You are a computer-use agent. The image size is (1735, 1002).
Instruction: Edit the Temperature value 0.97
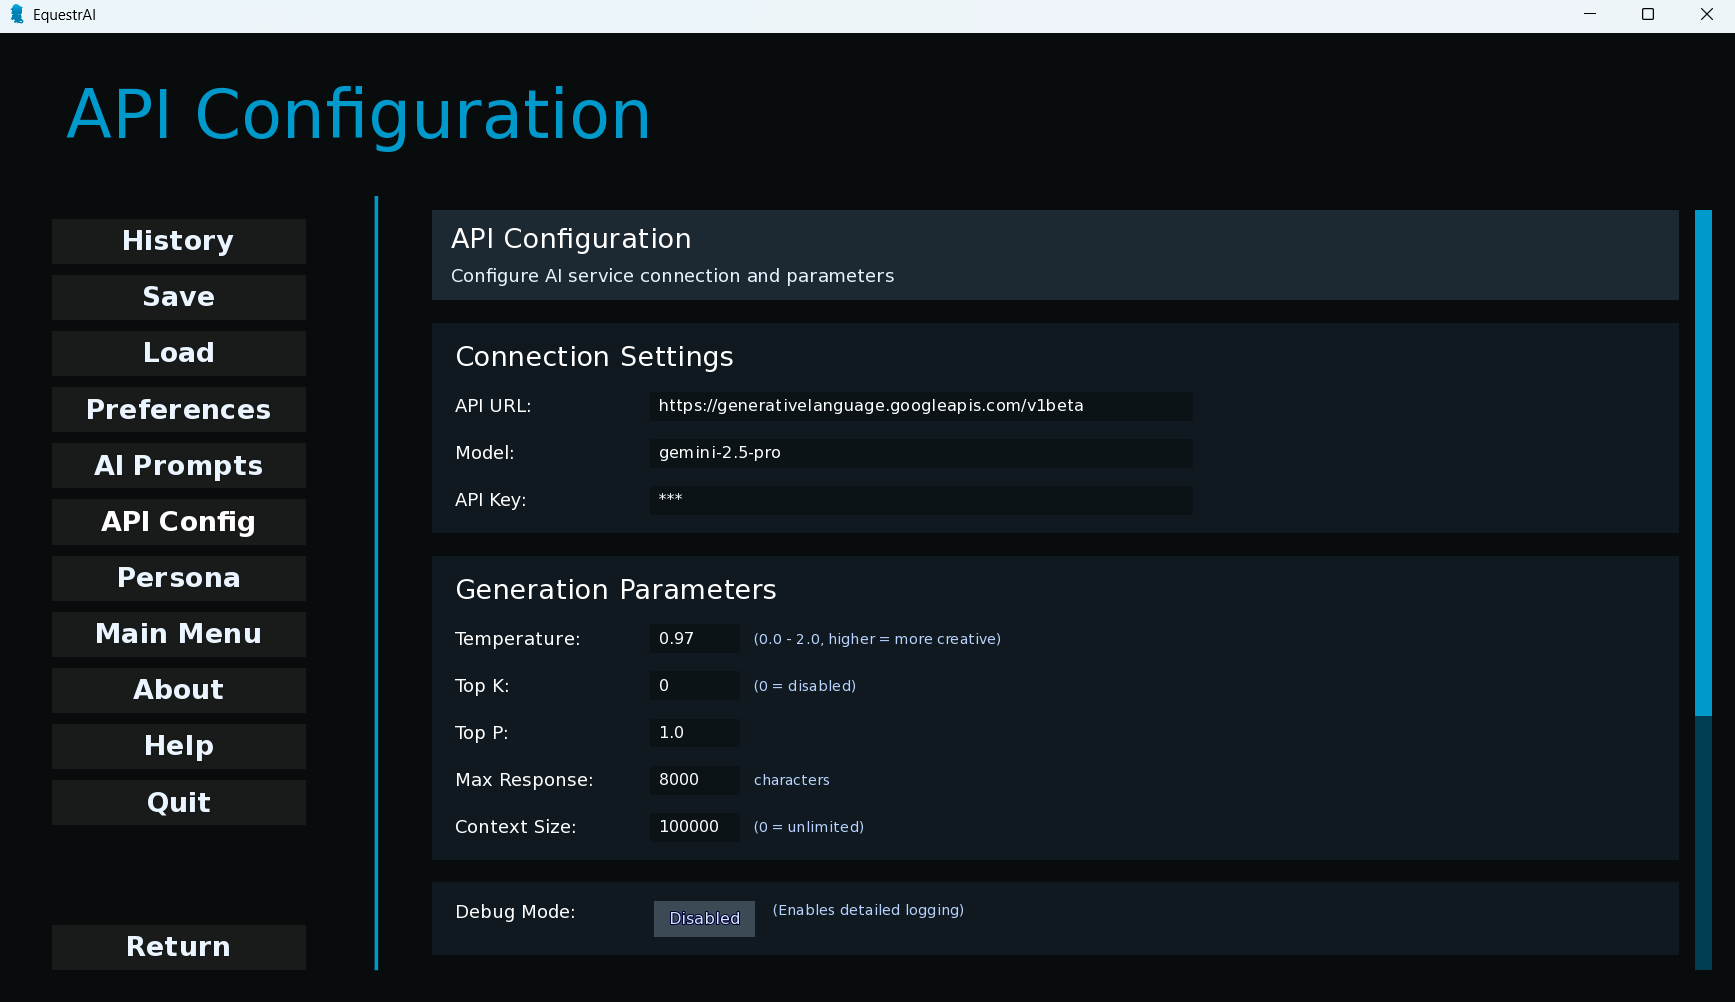(695, 639)
